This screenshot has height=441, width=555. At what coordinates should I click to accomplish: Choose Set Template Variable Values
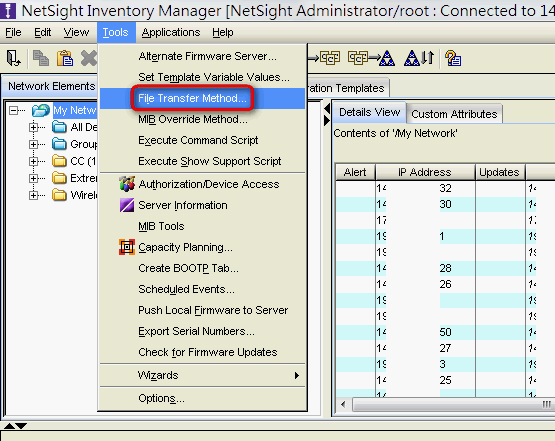pyautogui.click(x=202, y=77)
